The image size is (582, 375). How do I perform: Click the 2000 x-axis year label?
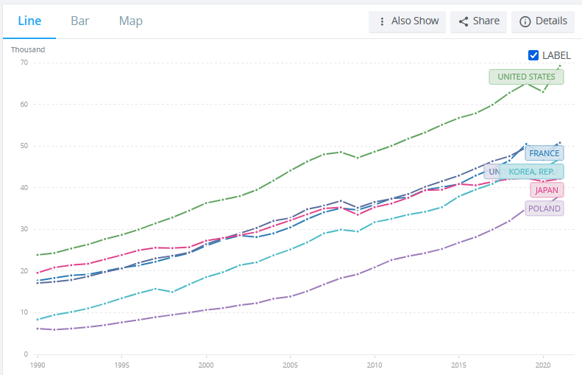(x=206, y=365)
